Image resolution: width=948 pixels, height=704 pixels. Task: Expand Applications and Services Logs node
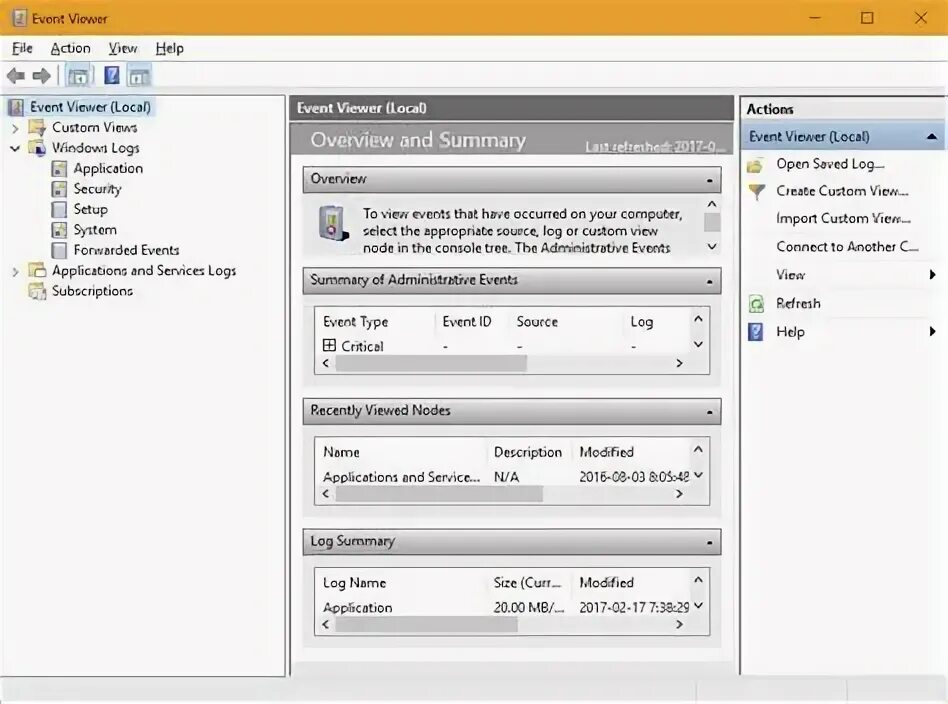pos(16,272)
